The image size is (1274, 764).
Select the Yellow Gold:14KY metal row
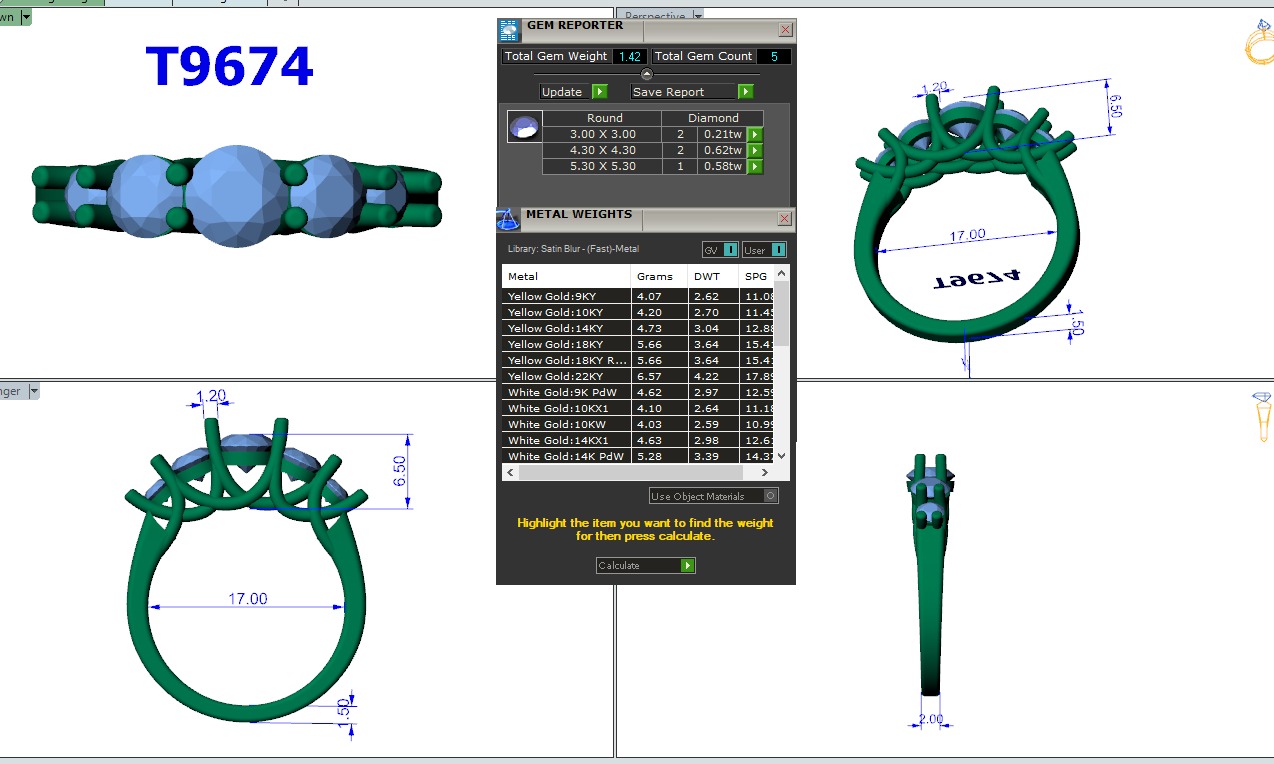click(567, 328)
